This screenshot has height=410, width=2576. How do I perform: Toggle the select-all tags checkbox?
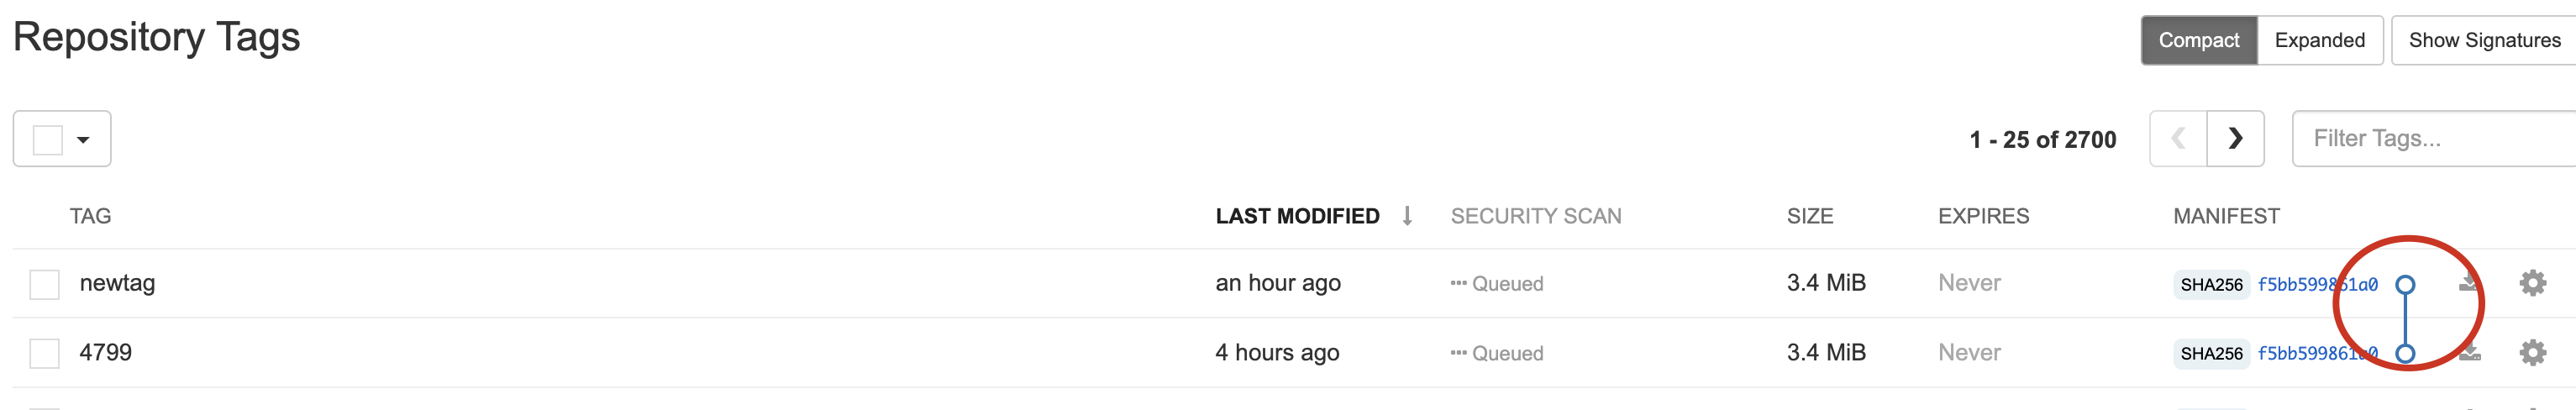click(x=48, y=139)
